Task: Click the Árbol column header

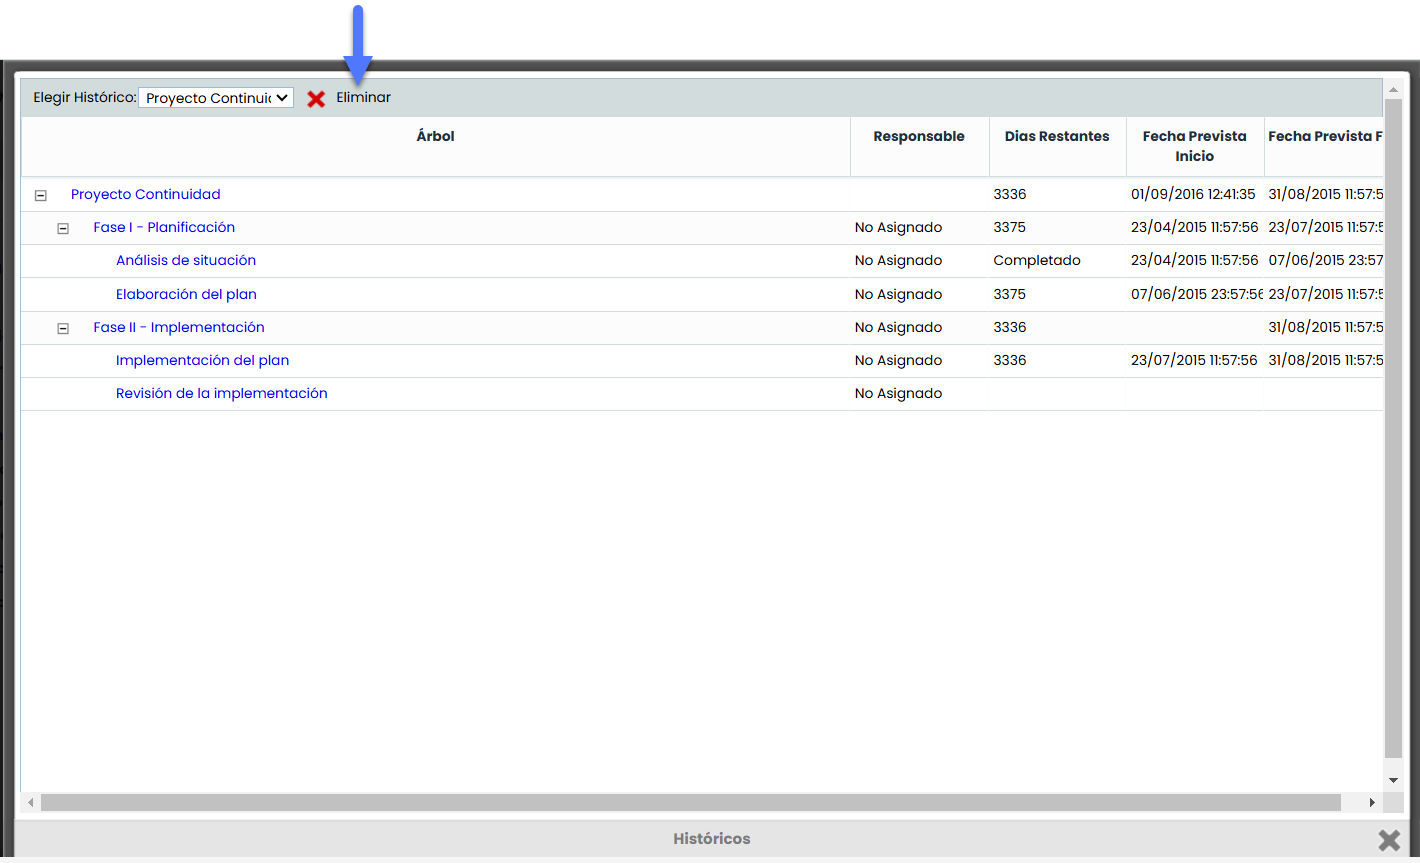Action: pyautogui.click(x=435, y=137)
